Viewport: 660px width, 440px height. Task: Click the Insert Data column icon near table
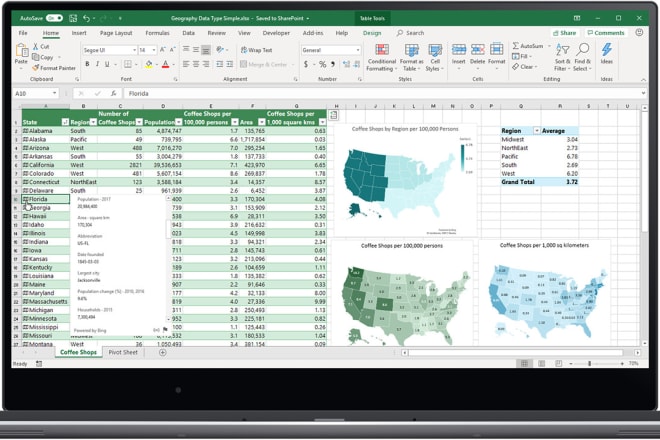(333, 115)
